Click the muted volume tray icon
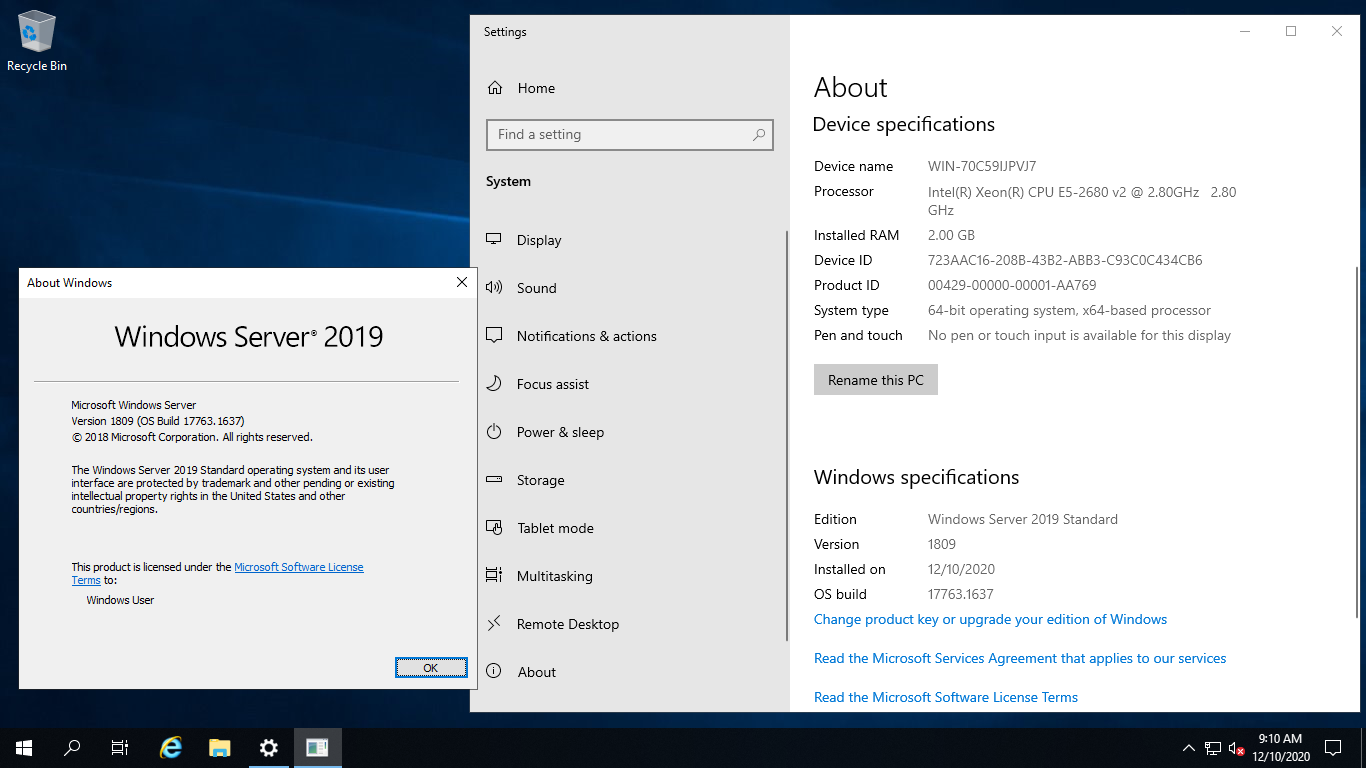This screenshot has height=768, width=1366. 1236,748
